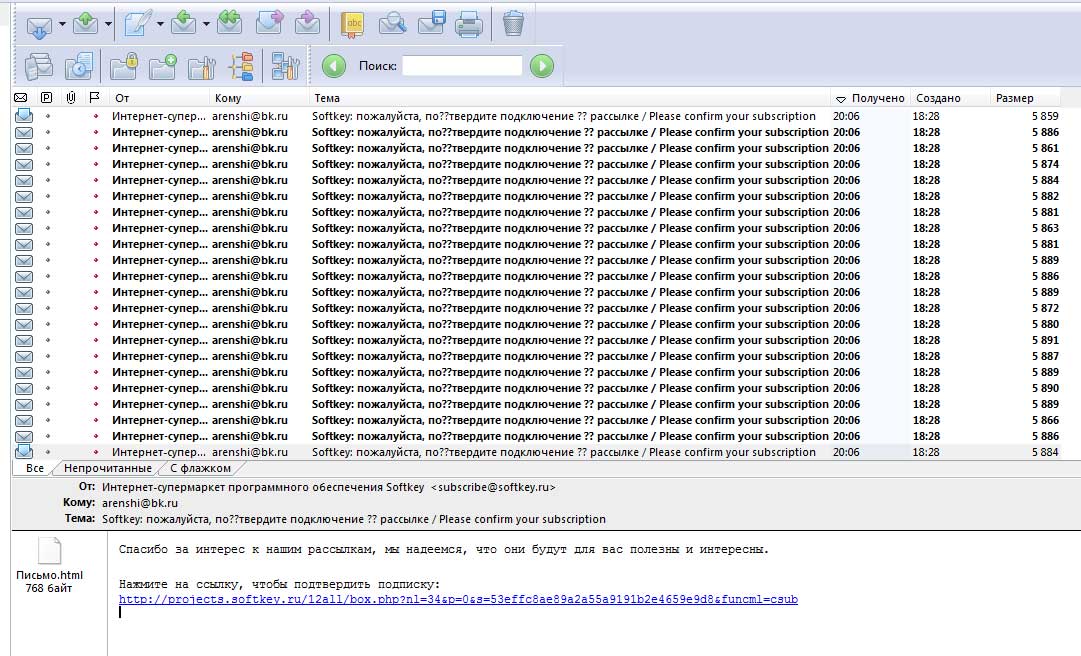1081x656 pixels.
Task: Click the get new mail icon
Action: tap(38, 24)
